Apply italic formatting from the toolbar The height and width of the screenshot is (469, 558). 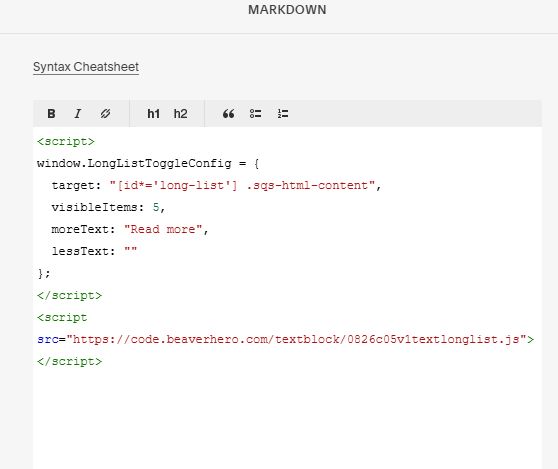pos(78,114)
